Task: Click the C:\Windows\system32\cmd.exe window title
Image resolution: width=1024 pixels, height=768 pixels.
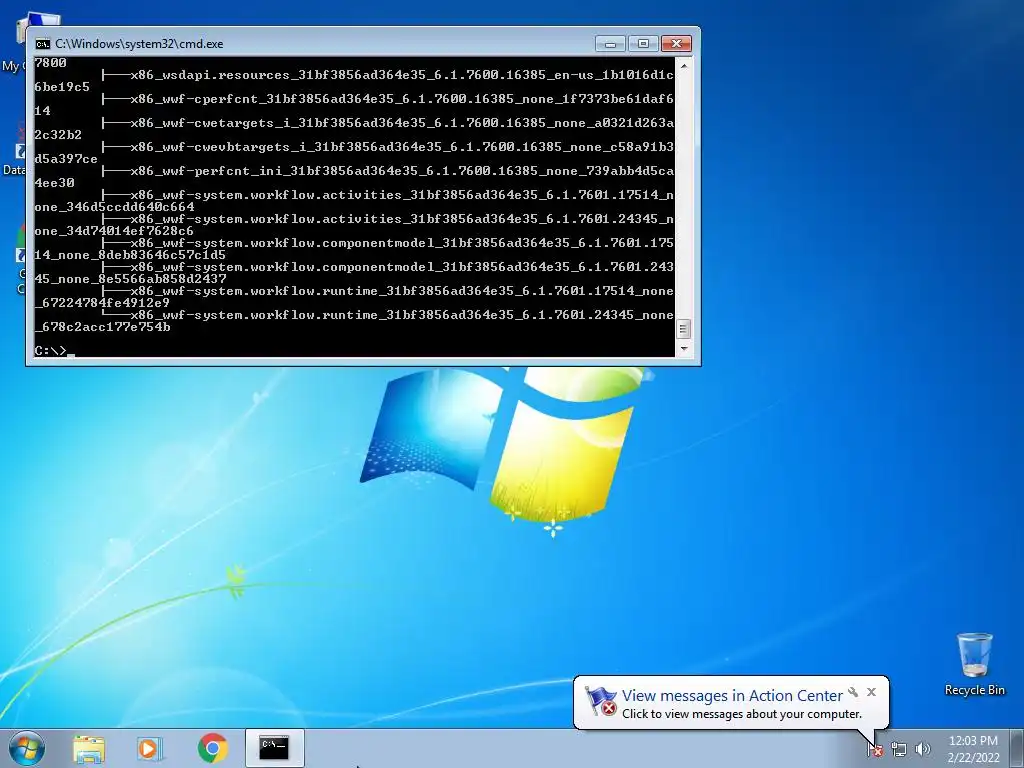Action: [x=139, y=44]
